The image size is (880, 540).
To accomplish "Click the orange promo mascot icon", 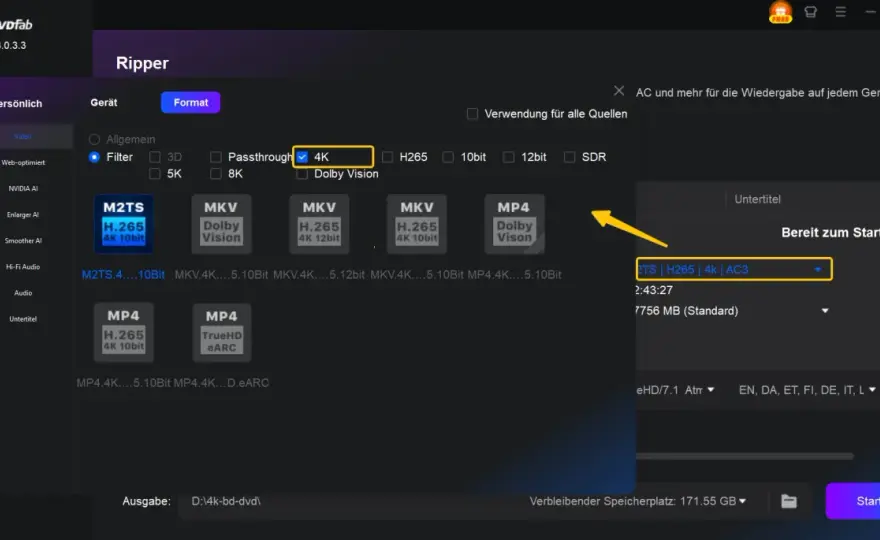I will click(780, 12).
